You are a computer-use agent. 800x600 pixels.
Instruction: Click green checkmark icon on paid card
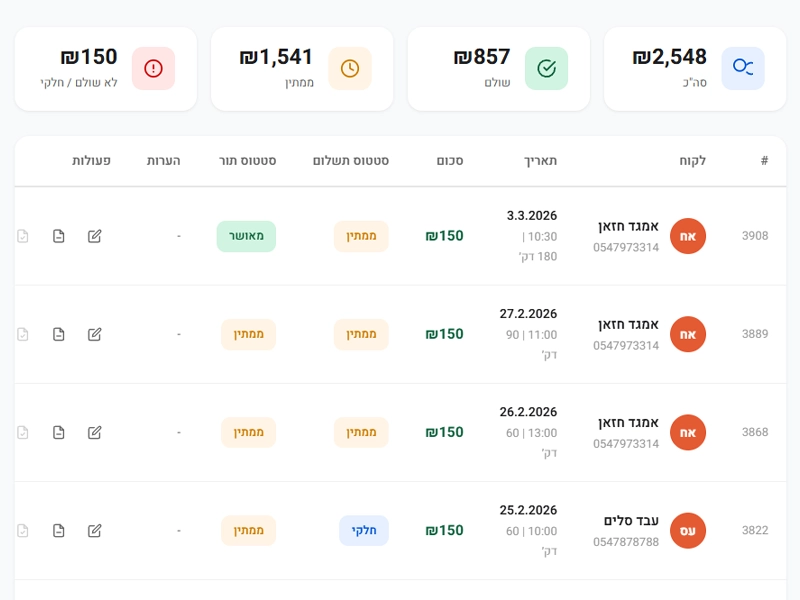click(546, 68)
